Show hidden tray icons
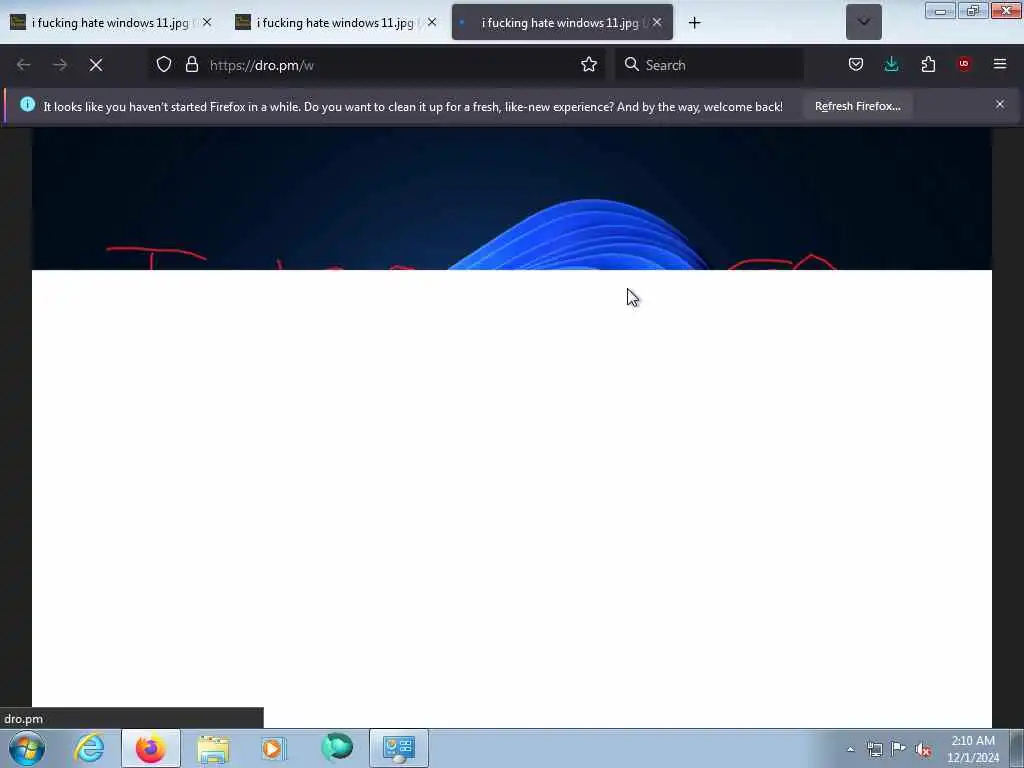The image size is (1024, 768). click(850, 750)
